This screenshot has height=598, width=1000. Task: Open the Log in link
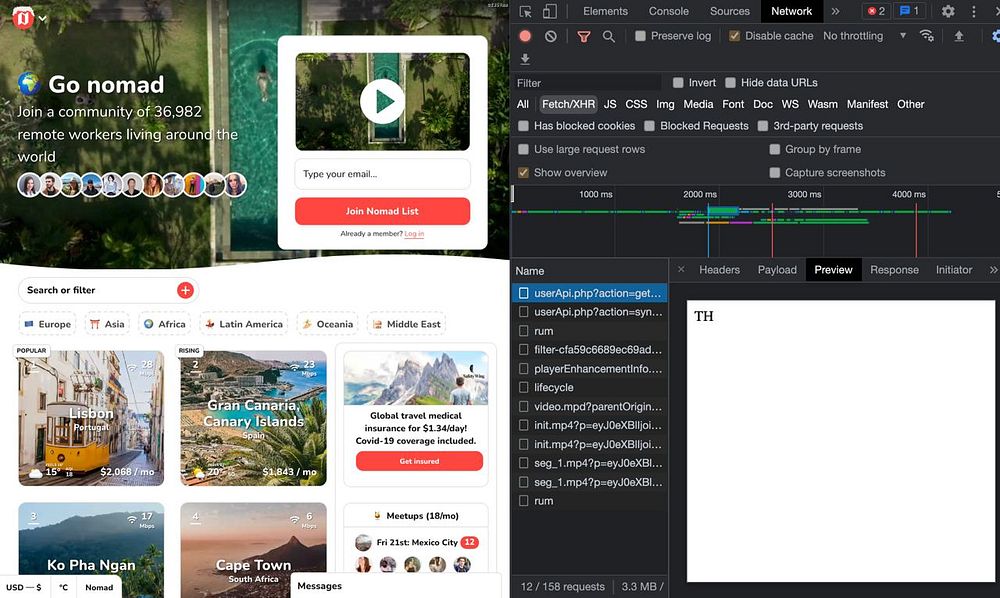(414, 234)
